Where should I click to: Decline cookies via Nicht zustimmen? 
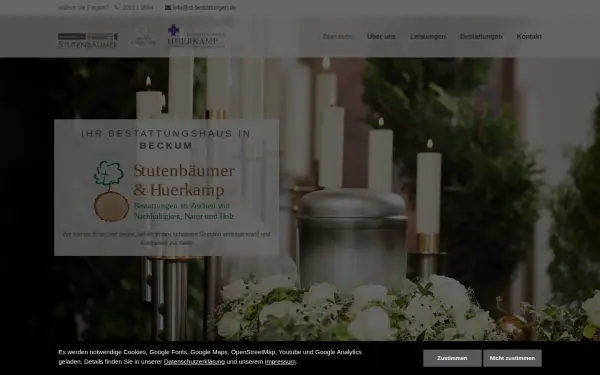512,358
